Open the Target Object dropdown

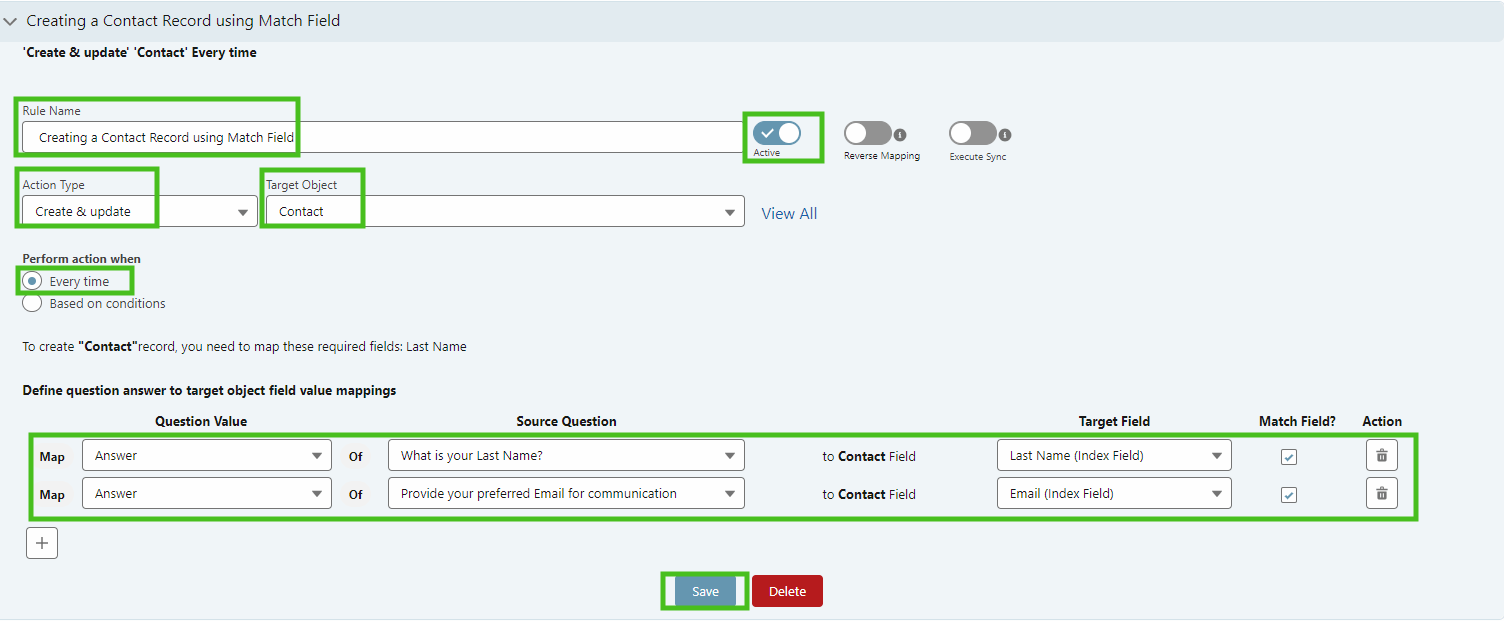(501, 212)
